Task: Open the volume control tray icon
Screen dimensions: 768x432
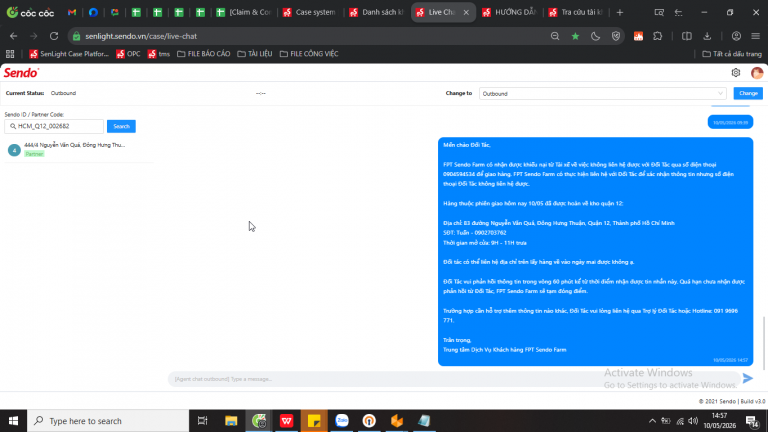Action: tap(693, 421)
